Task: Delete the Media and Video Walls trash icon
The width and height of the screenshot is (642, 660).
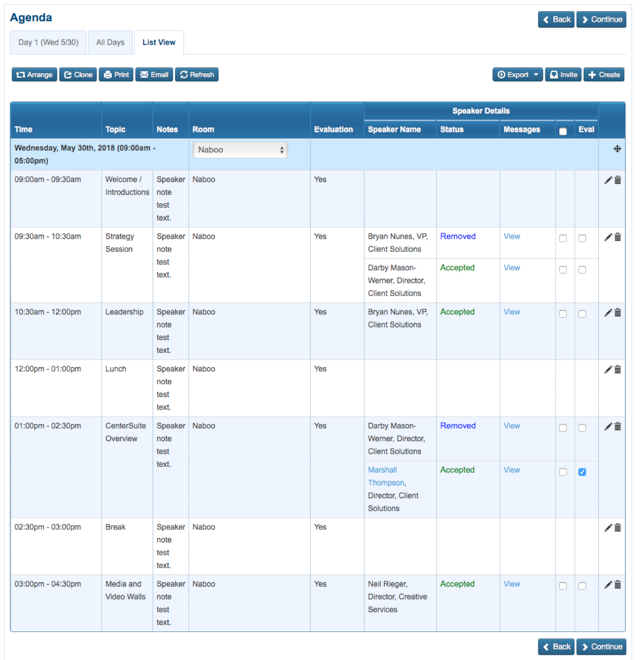Action: (618, 585)
